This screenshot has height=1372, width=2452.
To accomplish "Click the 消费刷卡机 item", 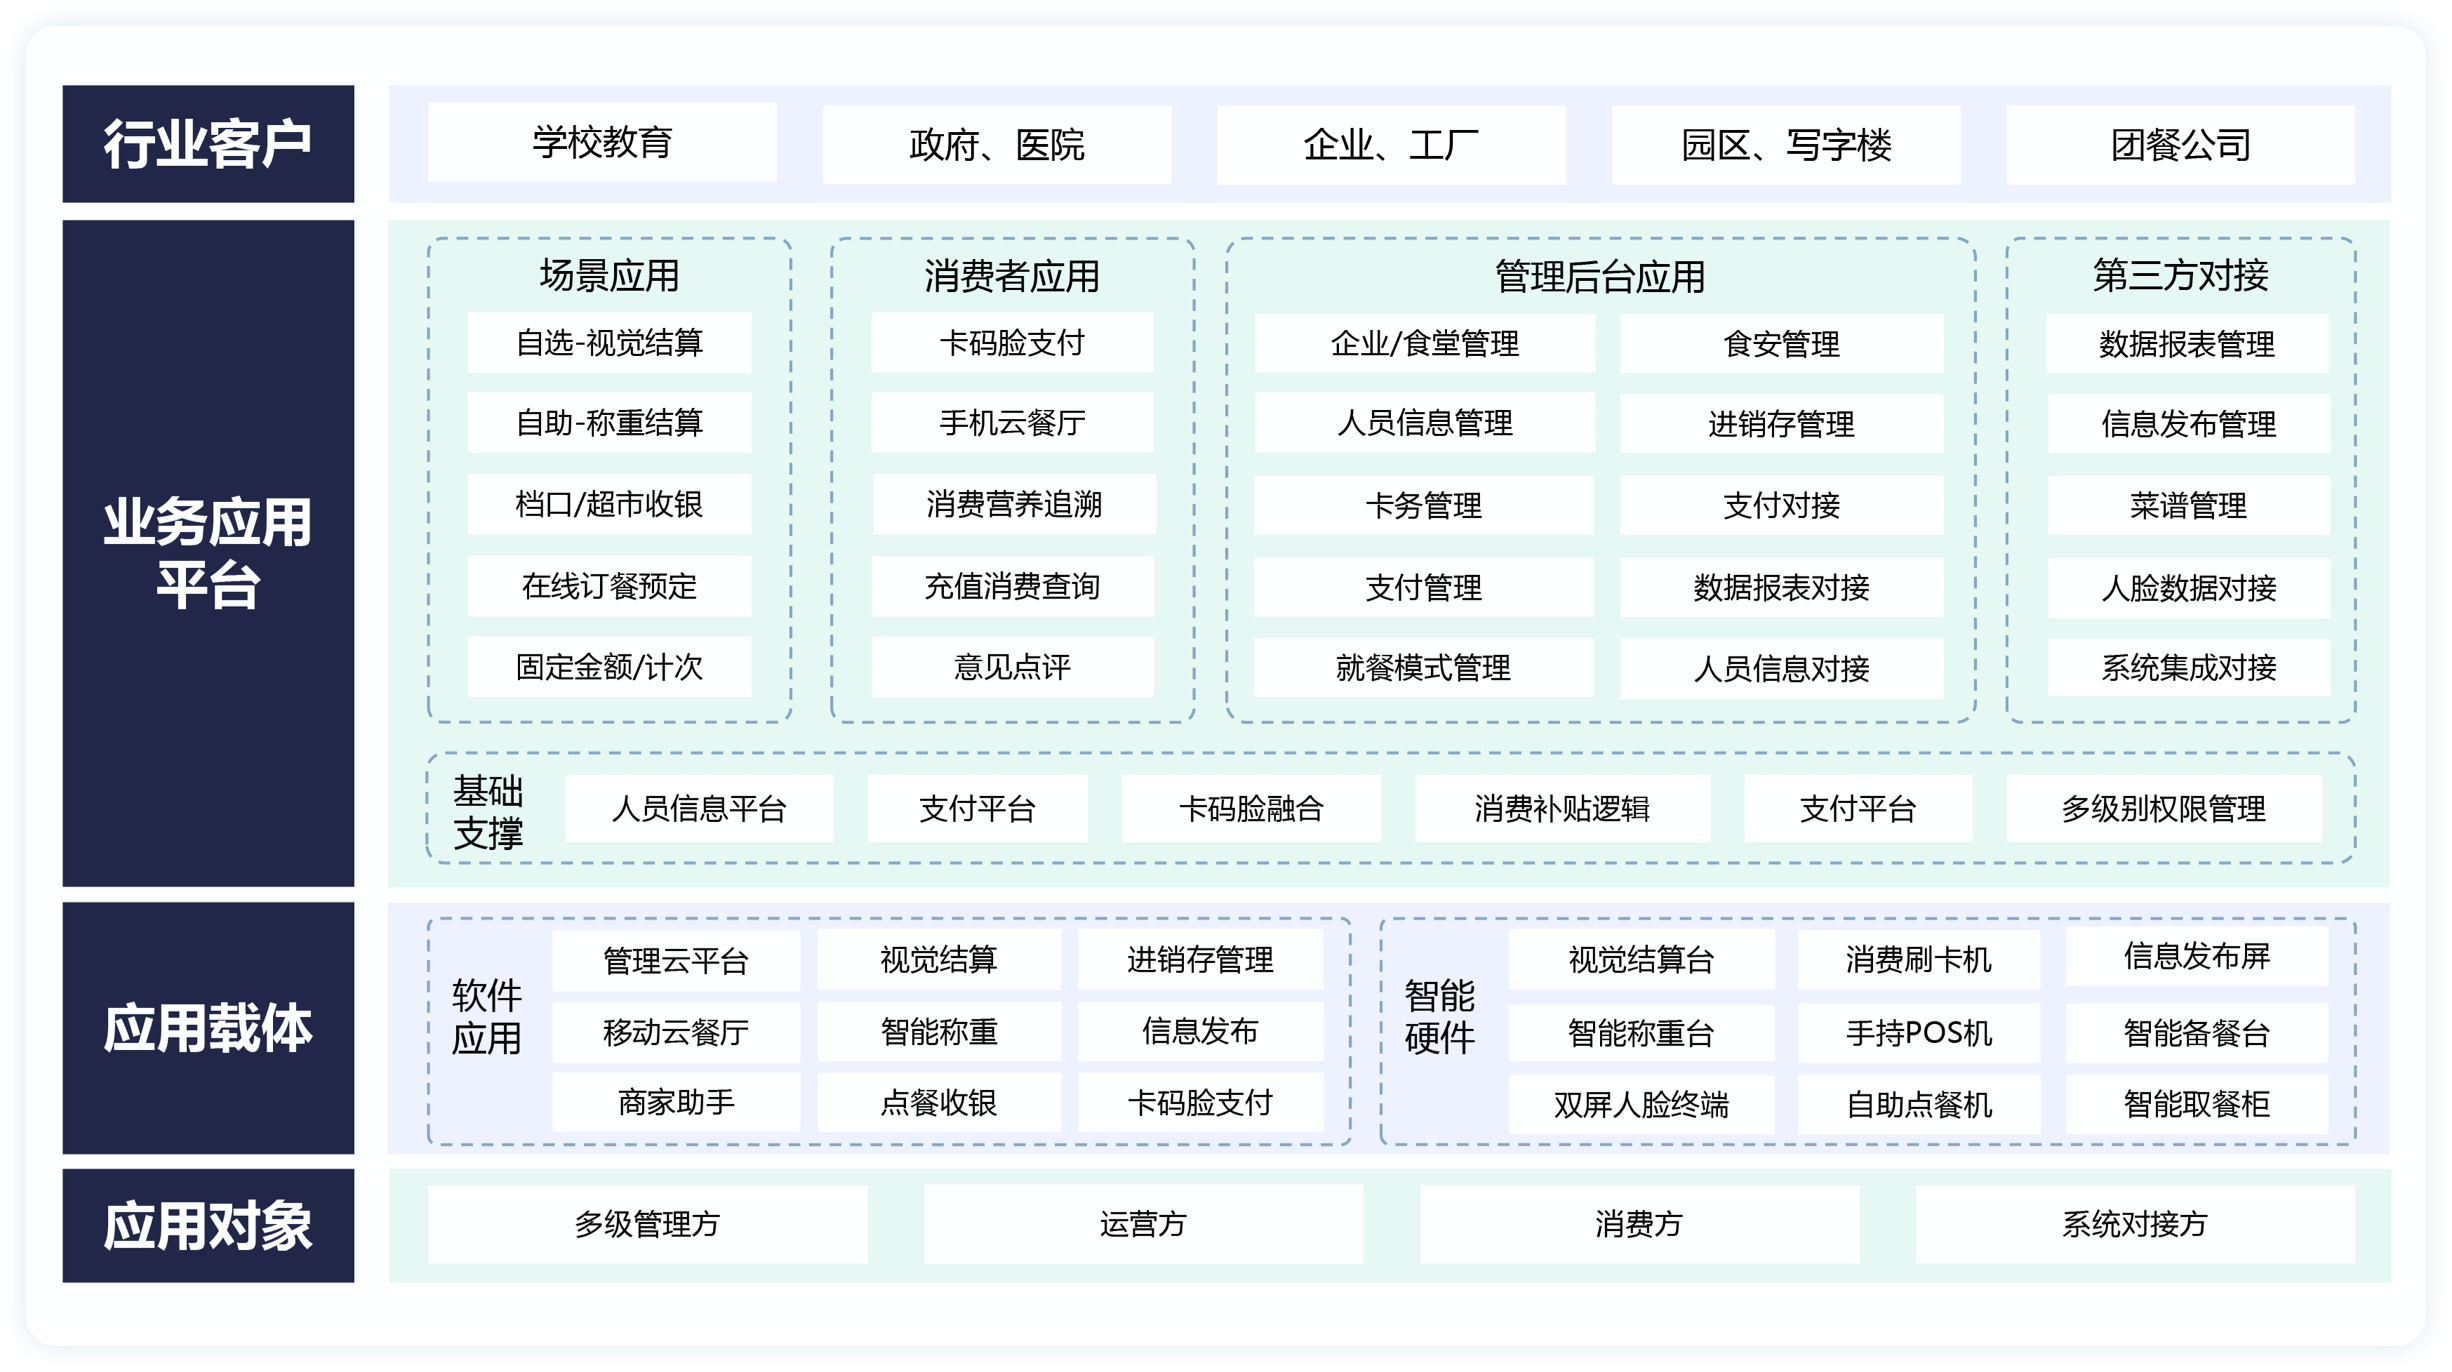I will [1919, 960].
